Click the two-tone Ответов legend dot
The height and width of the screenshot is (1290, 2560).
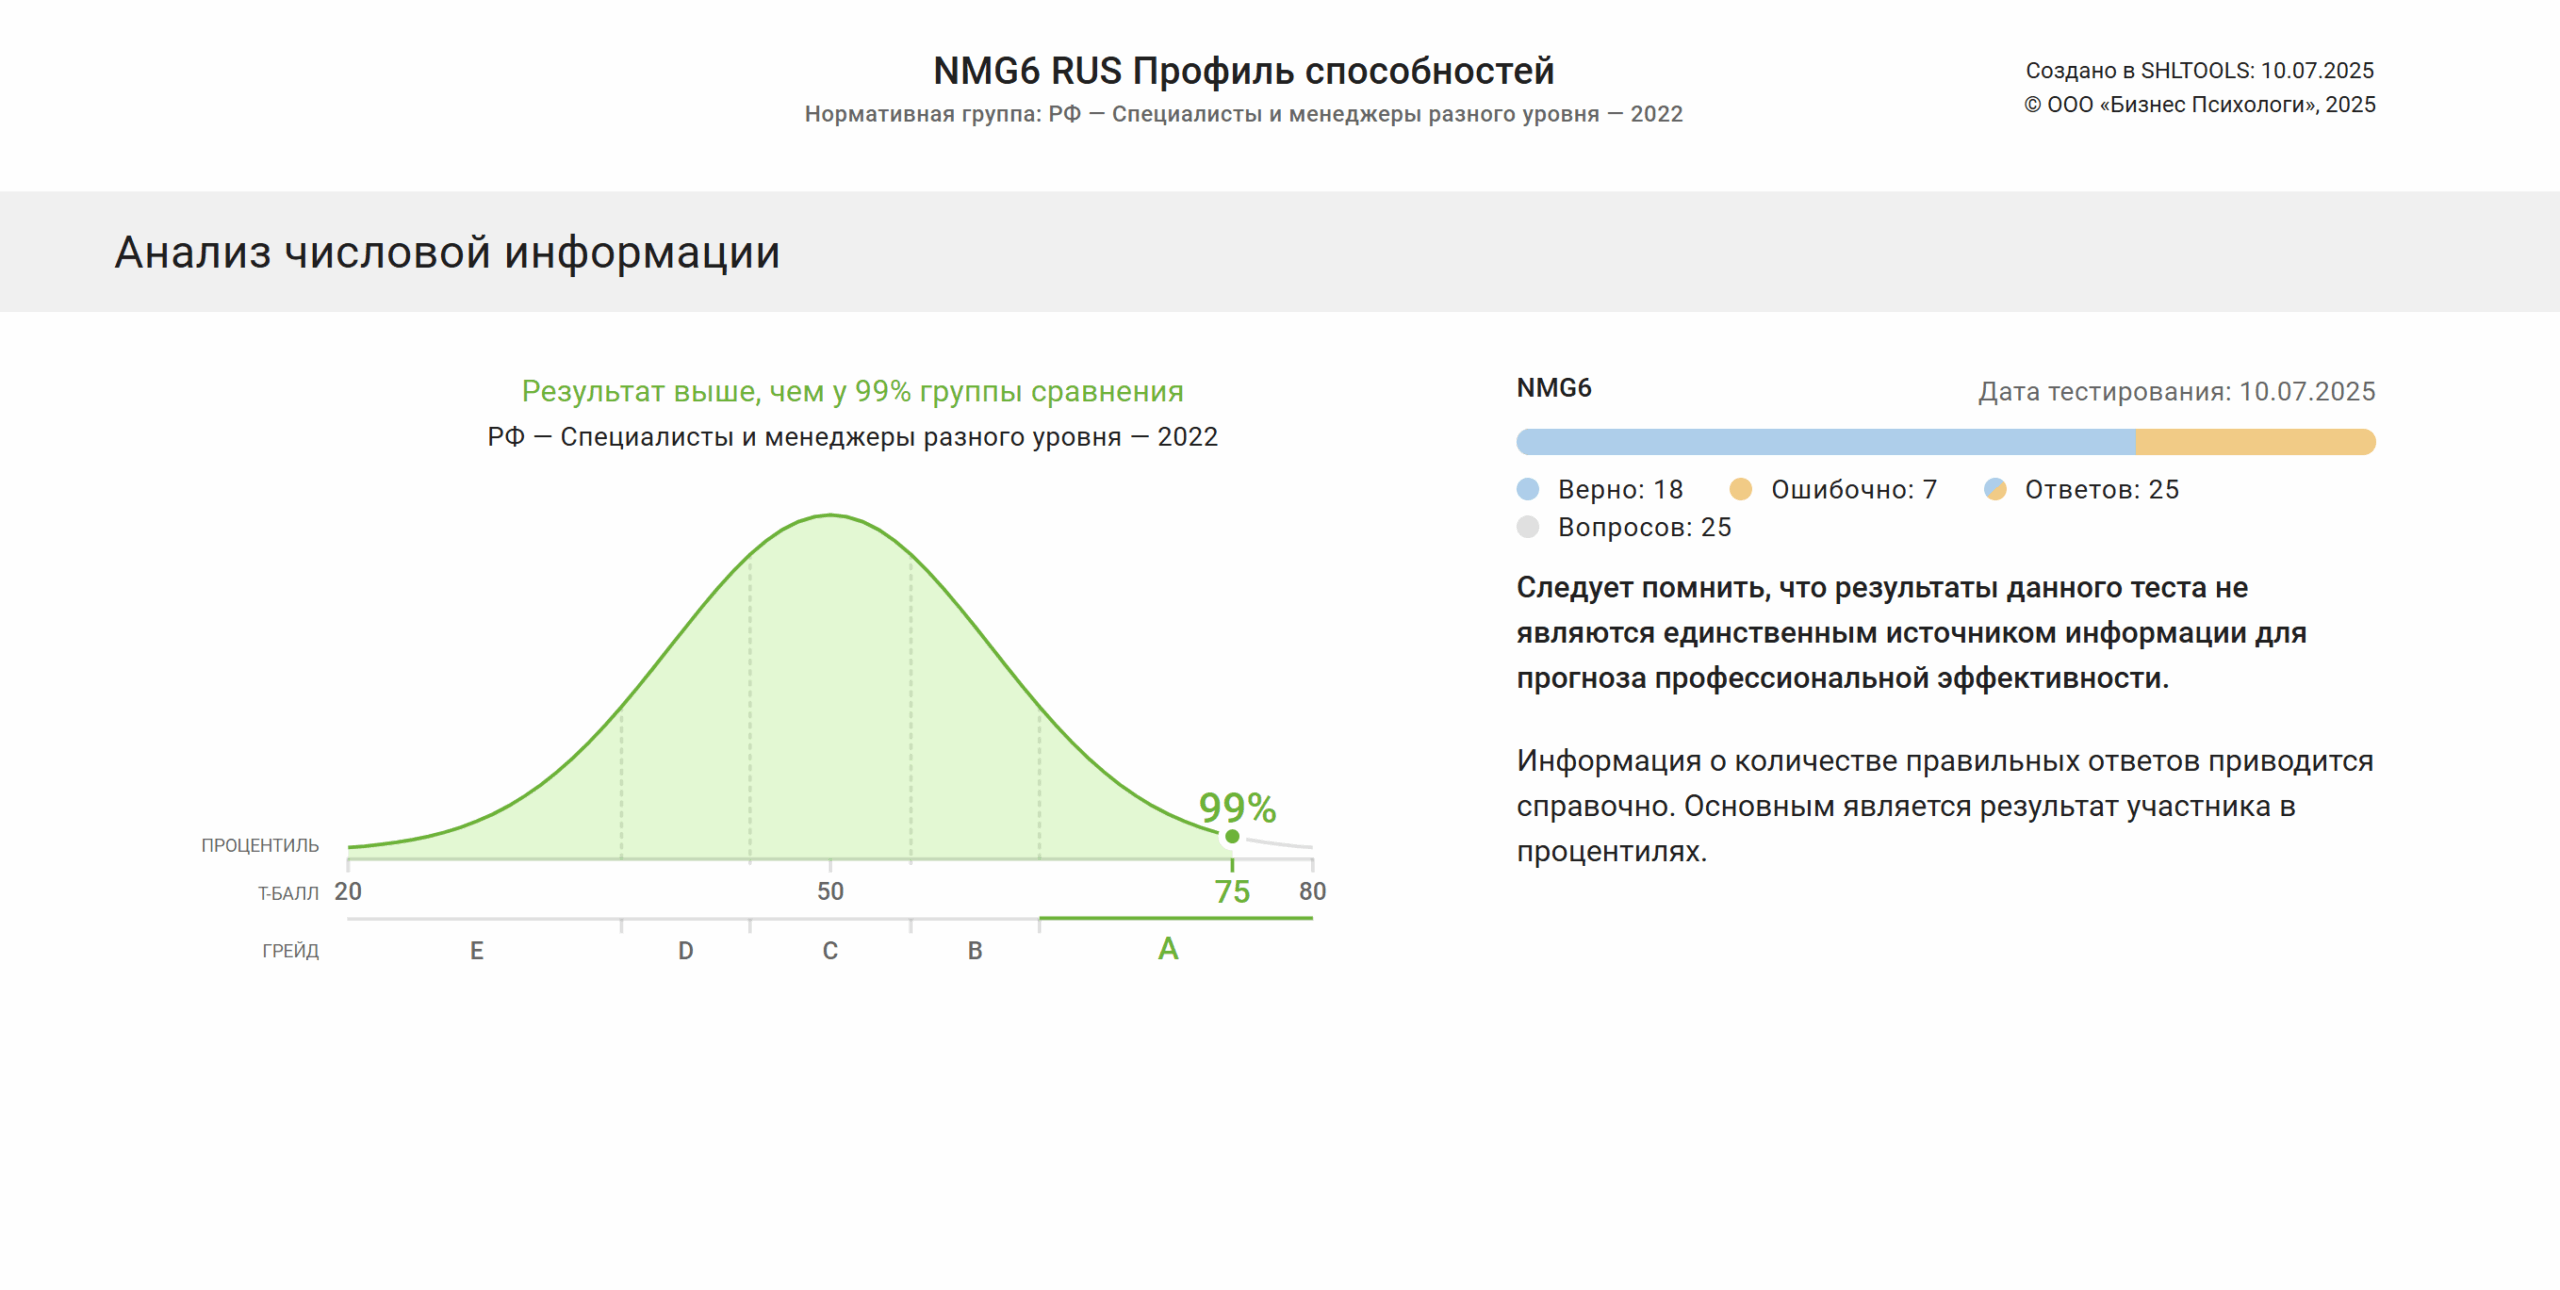pyautogui.click(x=1994, y=489)
